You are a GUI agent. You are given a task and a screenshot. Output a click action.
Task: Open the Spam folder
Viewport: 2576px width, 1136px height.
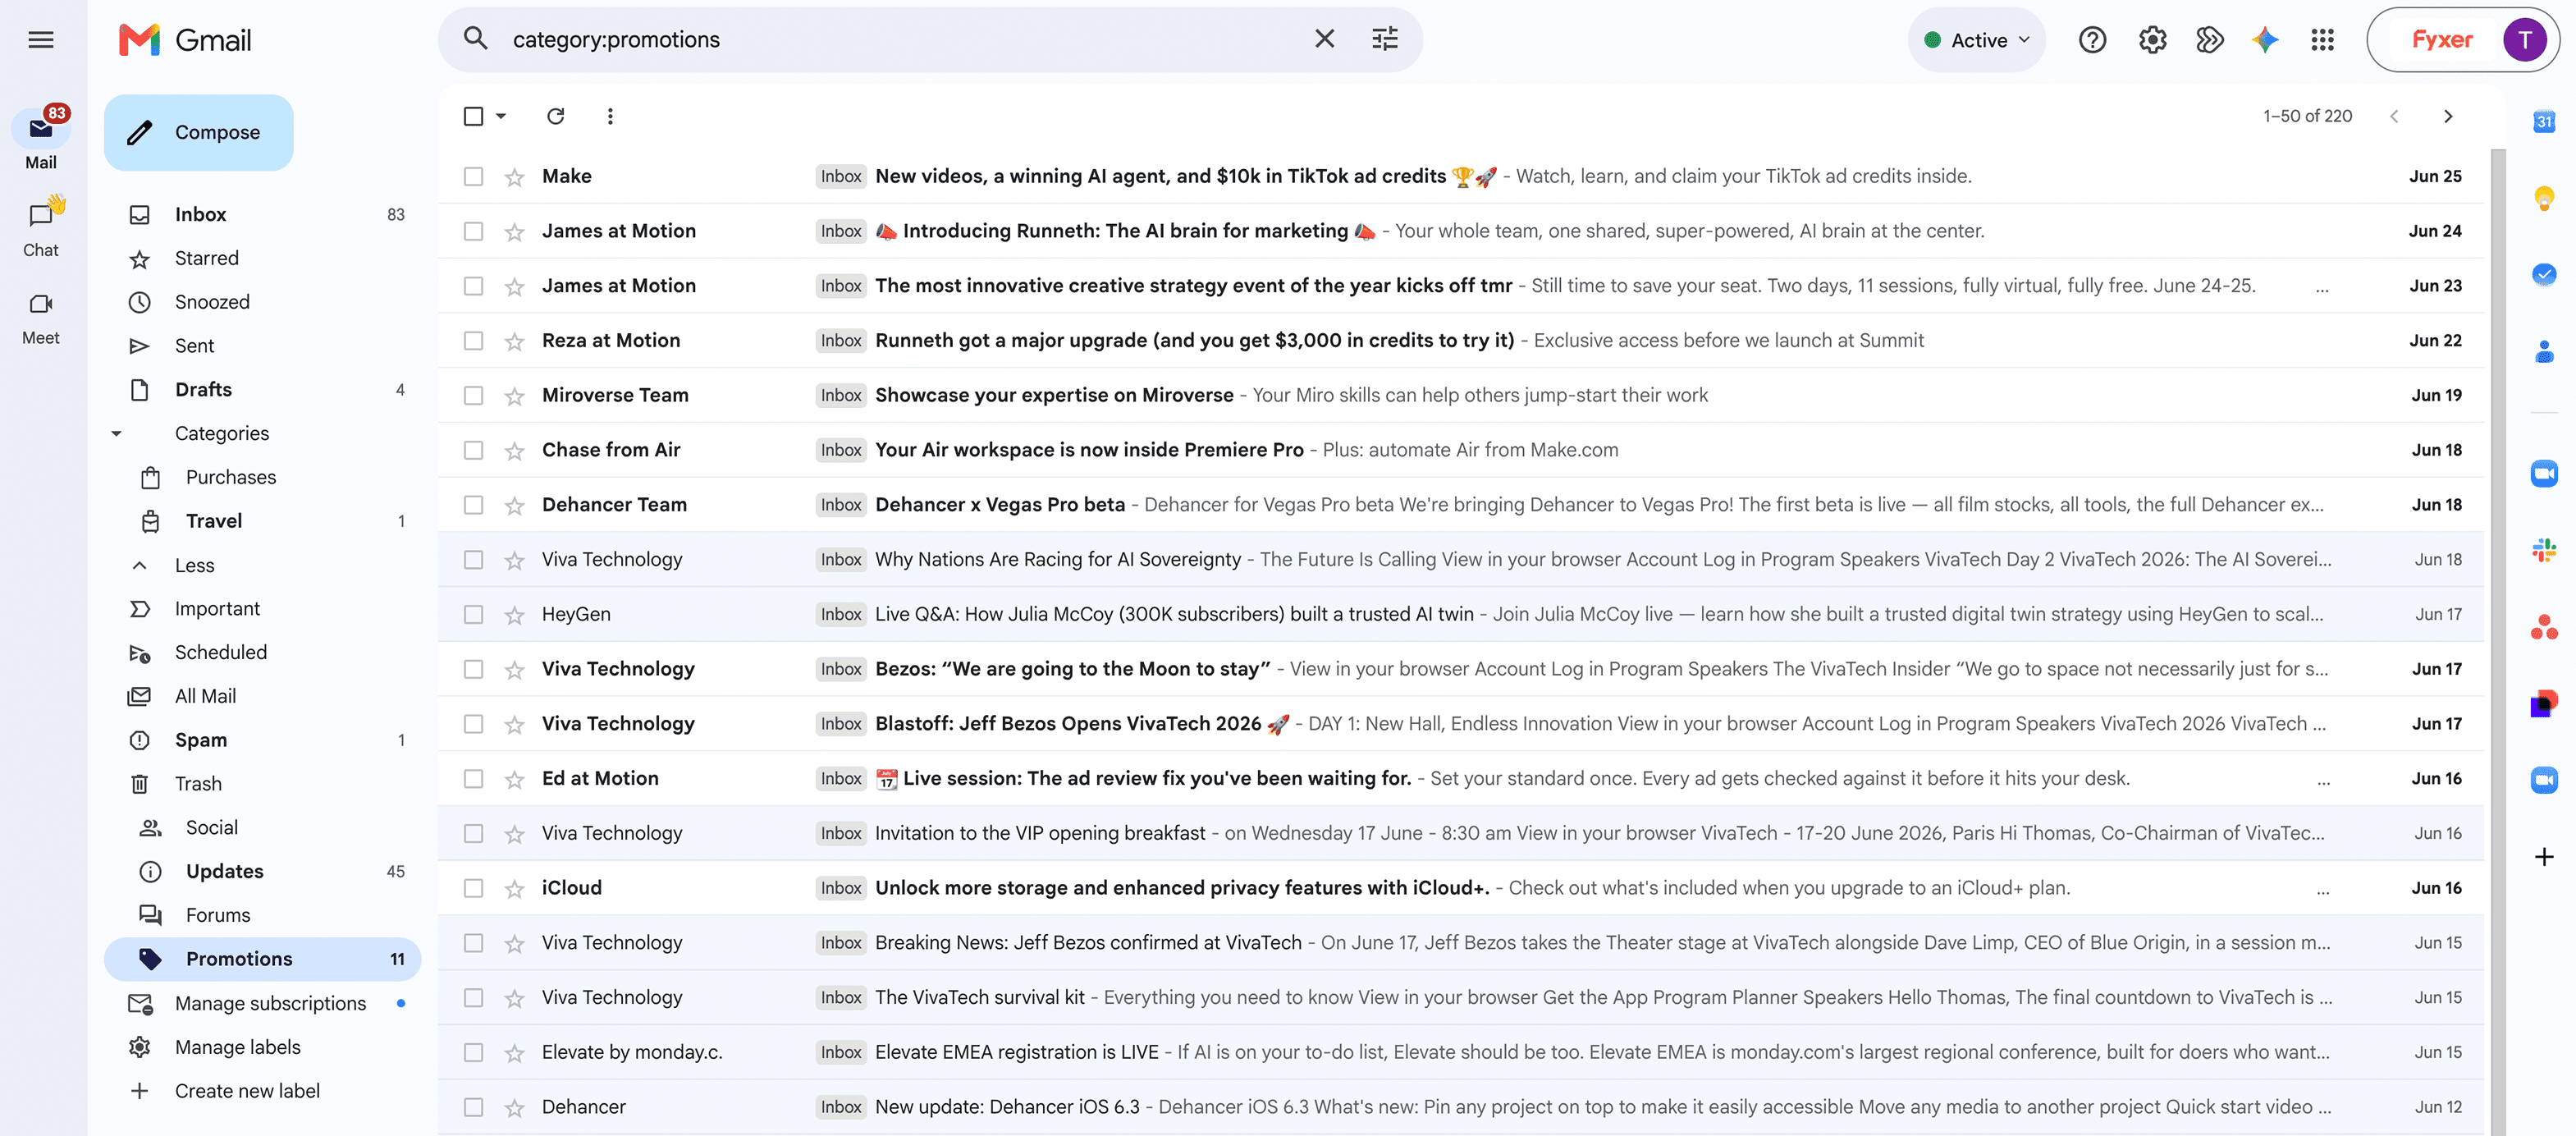click(x=262, y=740)
